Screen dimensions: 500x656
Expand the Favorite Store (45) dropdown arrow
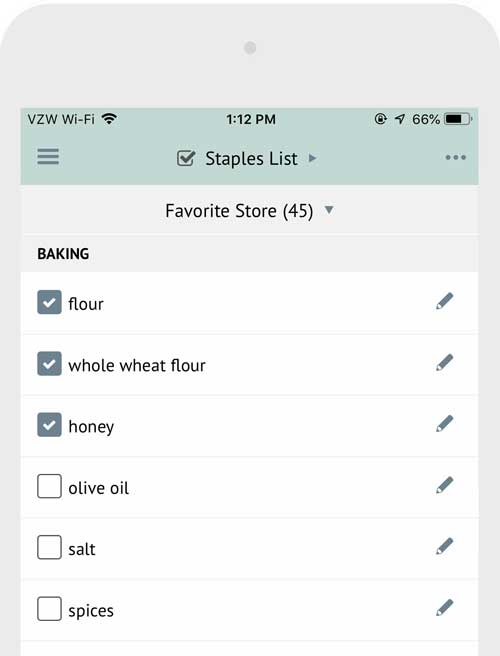[329, 210]
